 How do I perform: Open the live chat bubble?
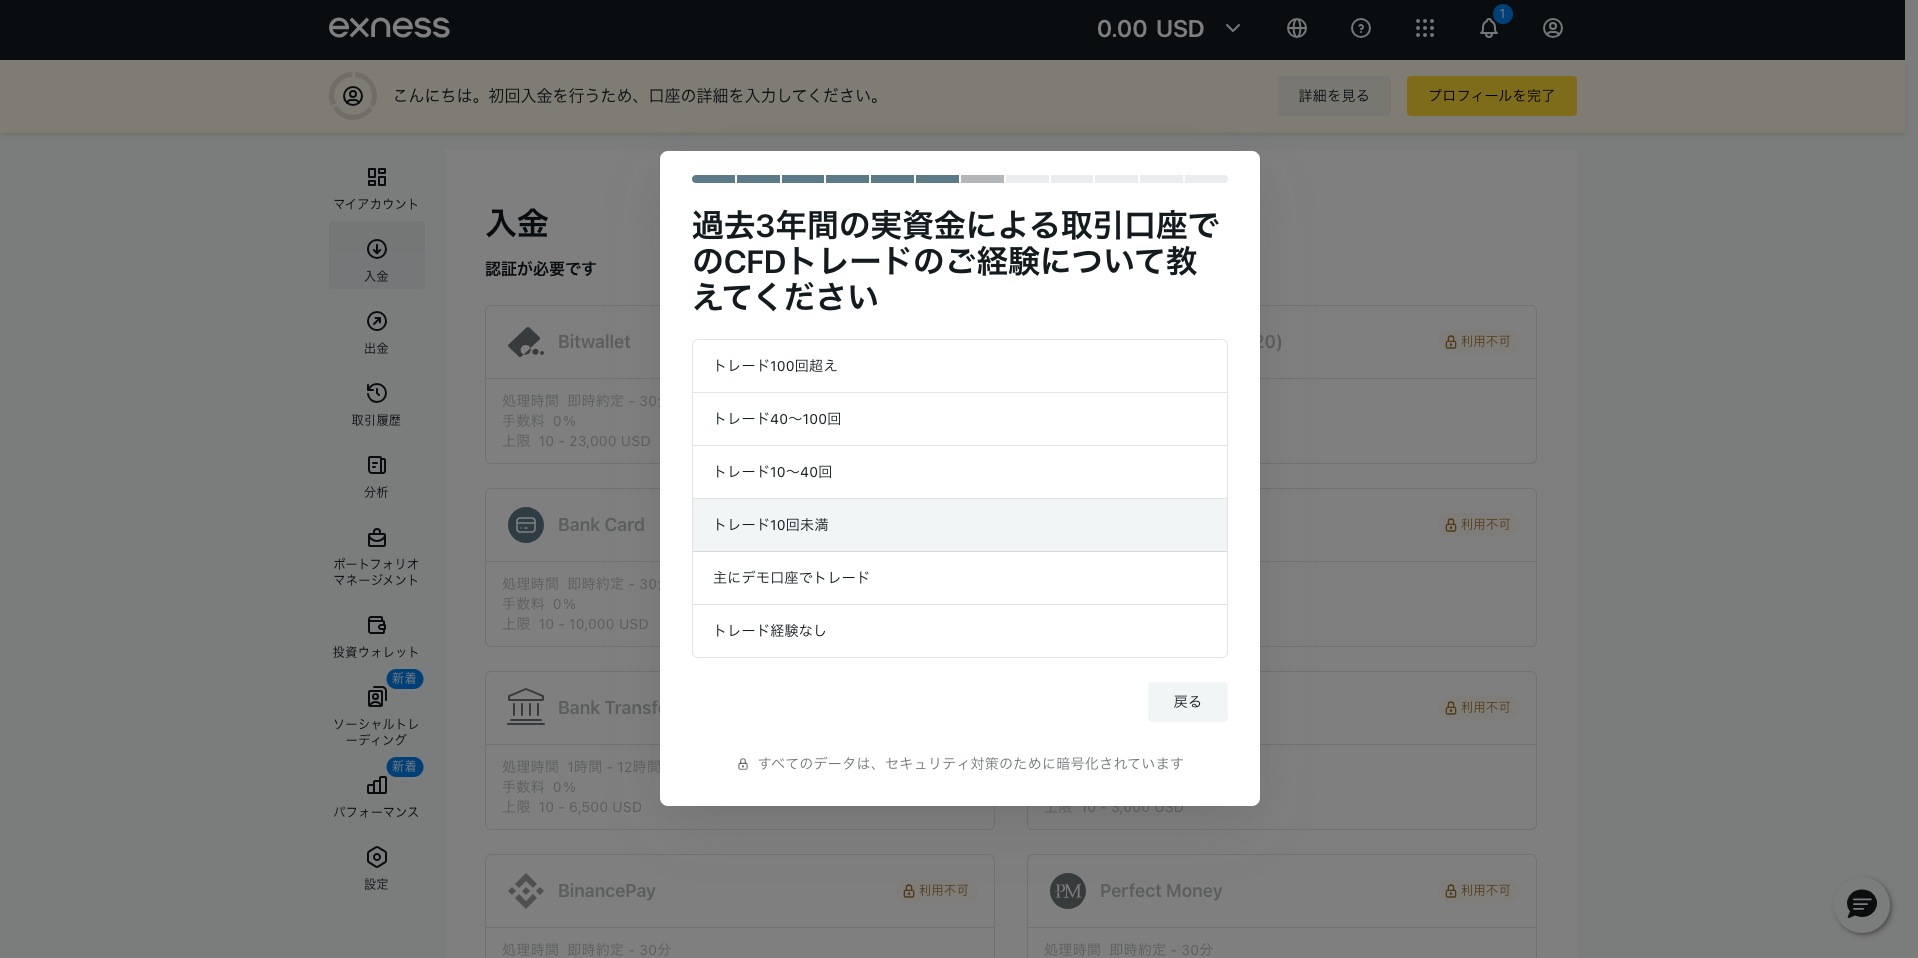[1861, 905]
